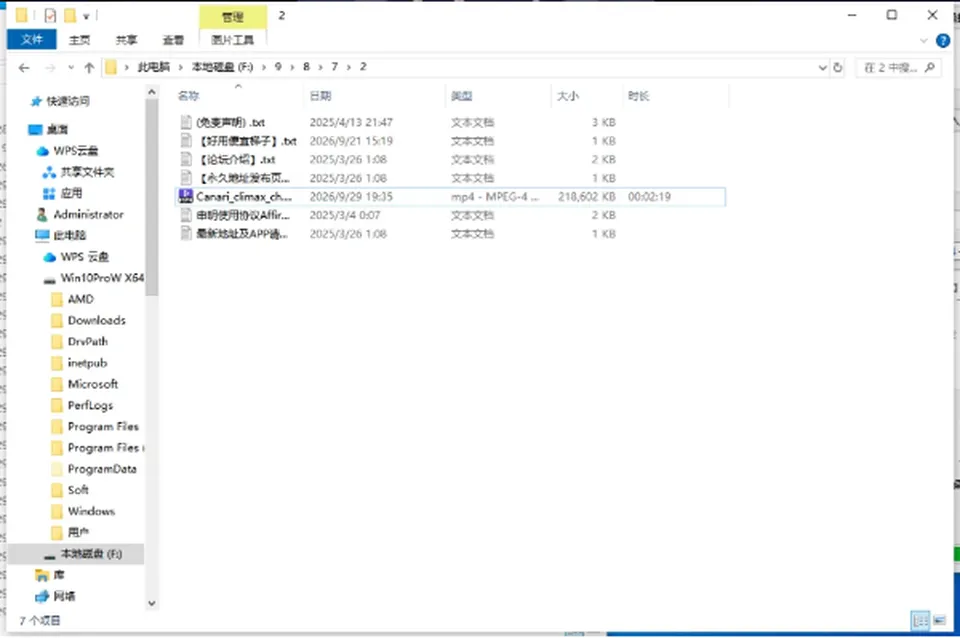Screen dimensions: 960x638
Task: Switch to the 查看 ribbon tab
Action: coord(173,40)
